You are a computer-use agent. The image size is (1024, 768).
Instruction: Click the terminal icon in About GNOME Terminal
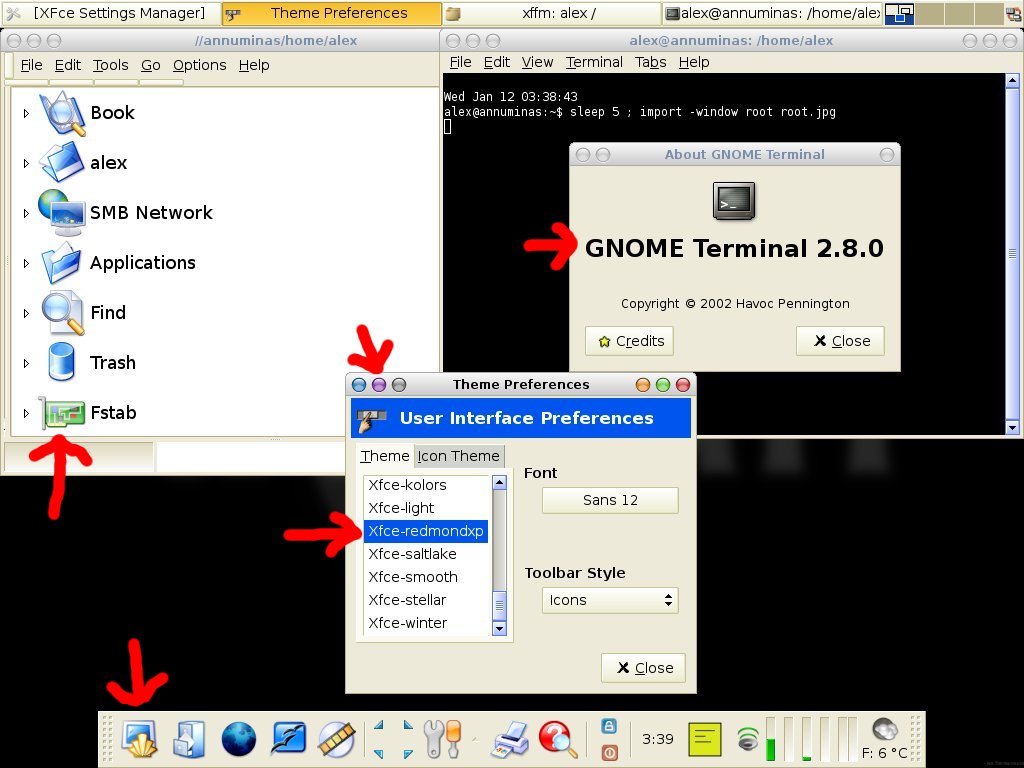coord(734,201)
